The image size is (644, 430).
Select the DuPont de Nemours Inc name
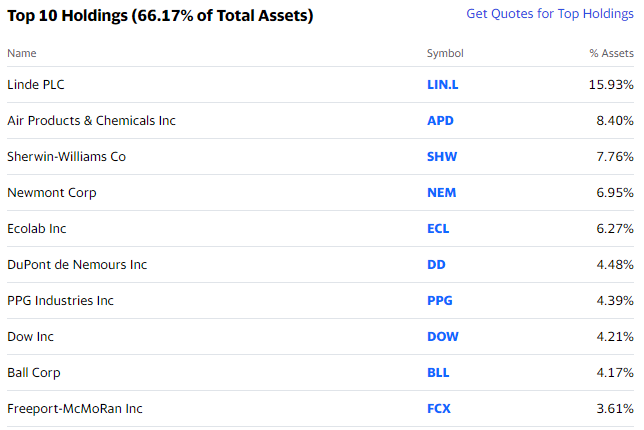tap(77, 264)
